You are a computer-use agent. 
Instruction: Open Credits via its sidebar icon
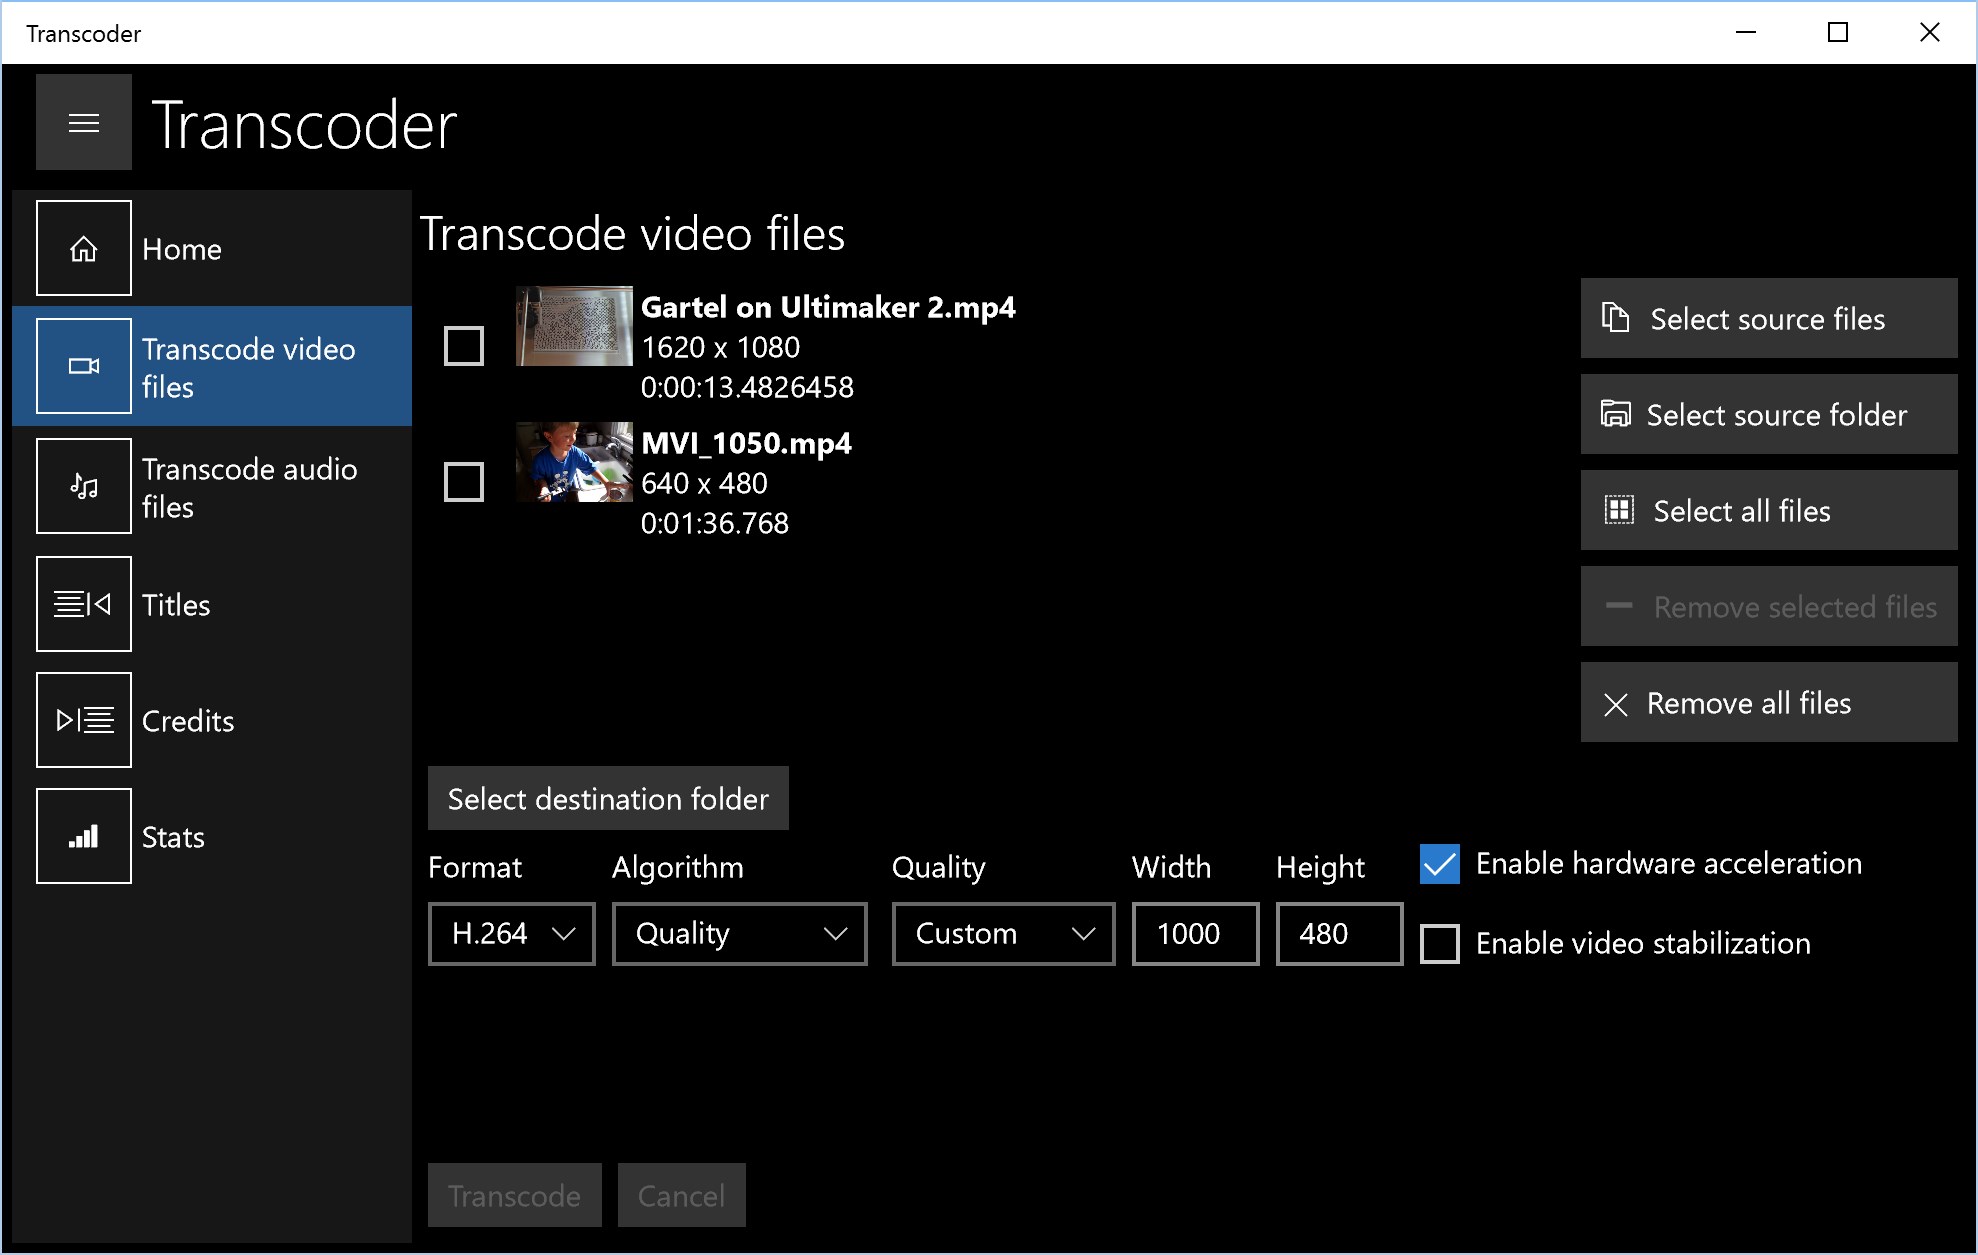pyautogui.click(x=83, y=719)
